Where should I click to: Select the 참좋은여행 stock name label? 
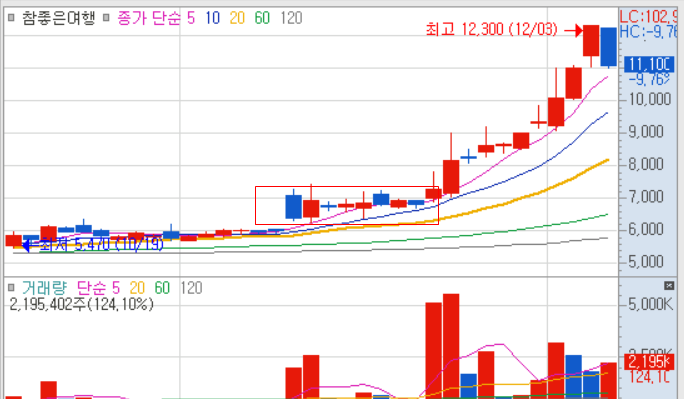tap(58, 18)
